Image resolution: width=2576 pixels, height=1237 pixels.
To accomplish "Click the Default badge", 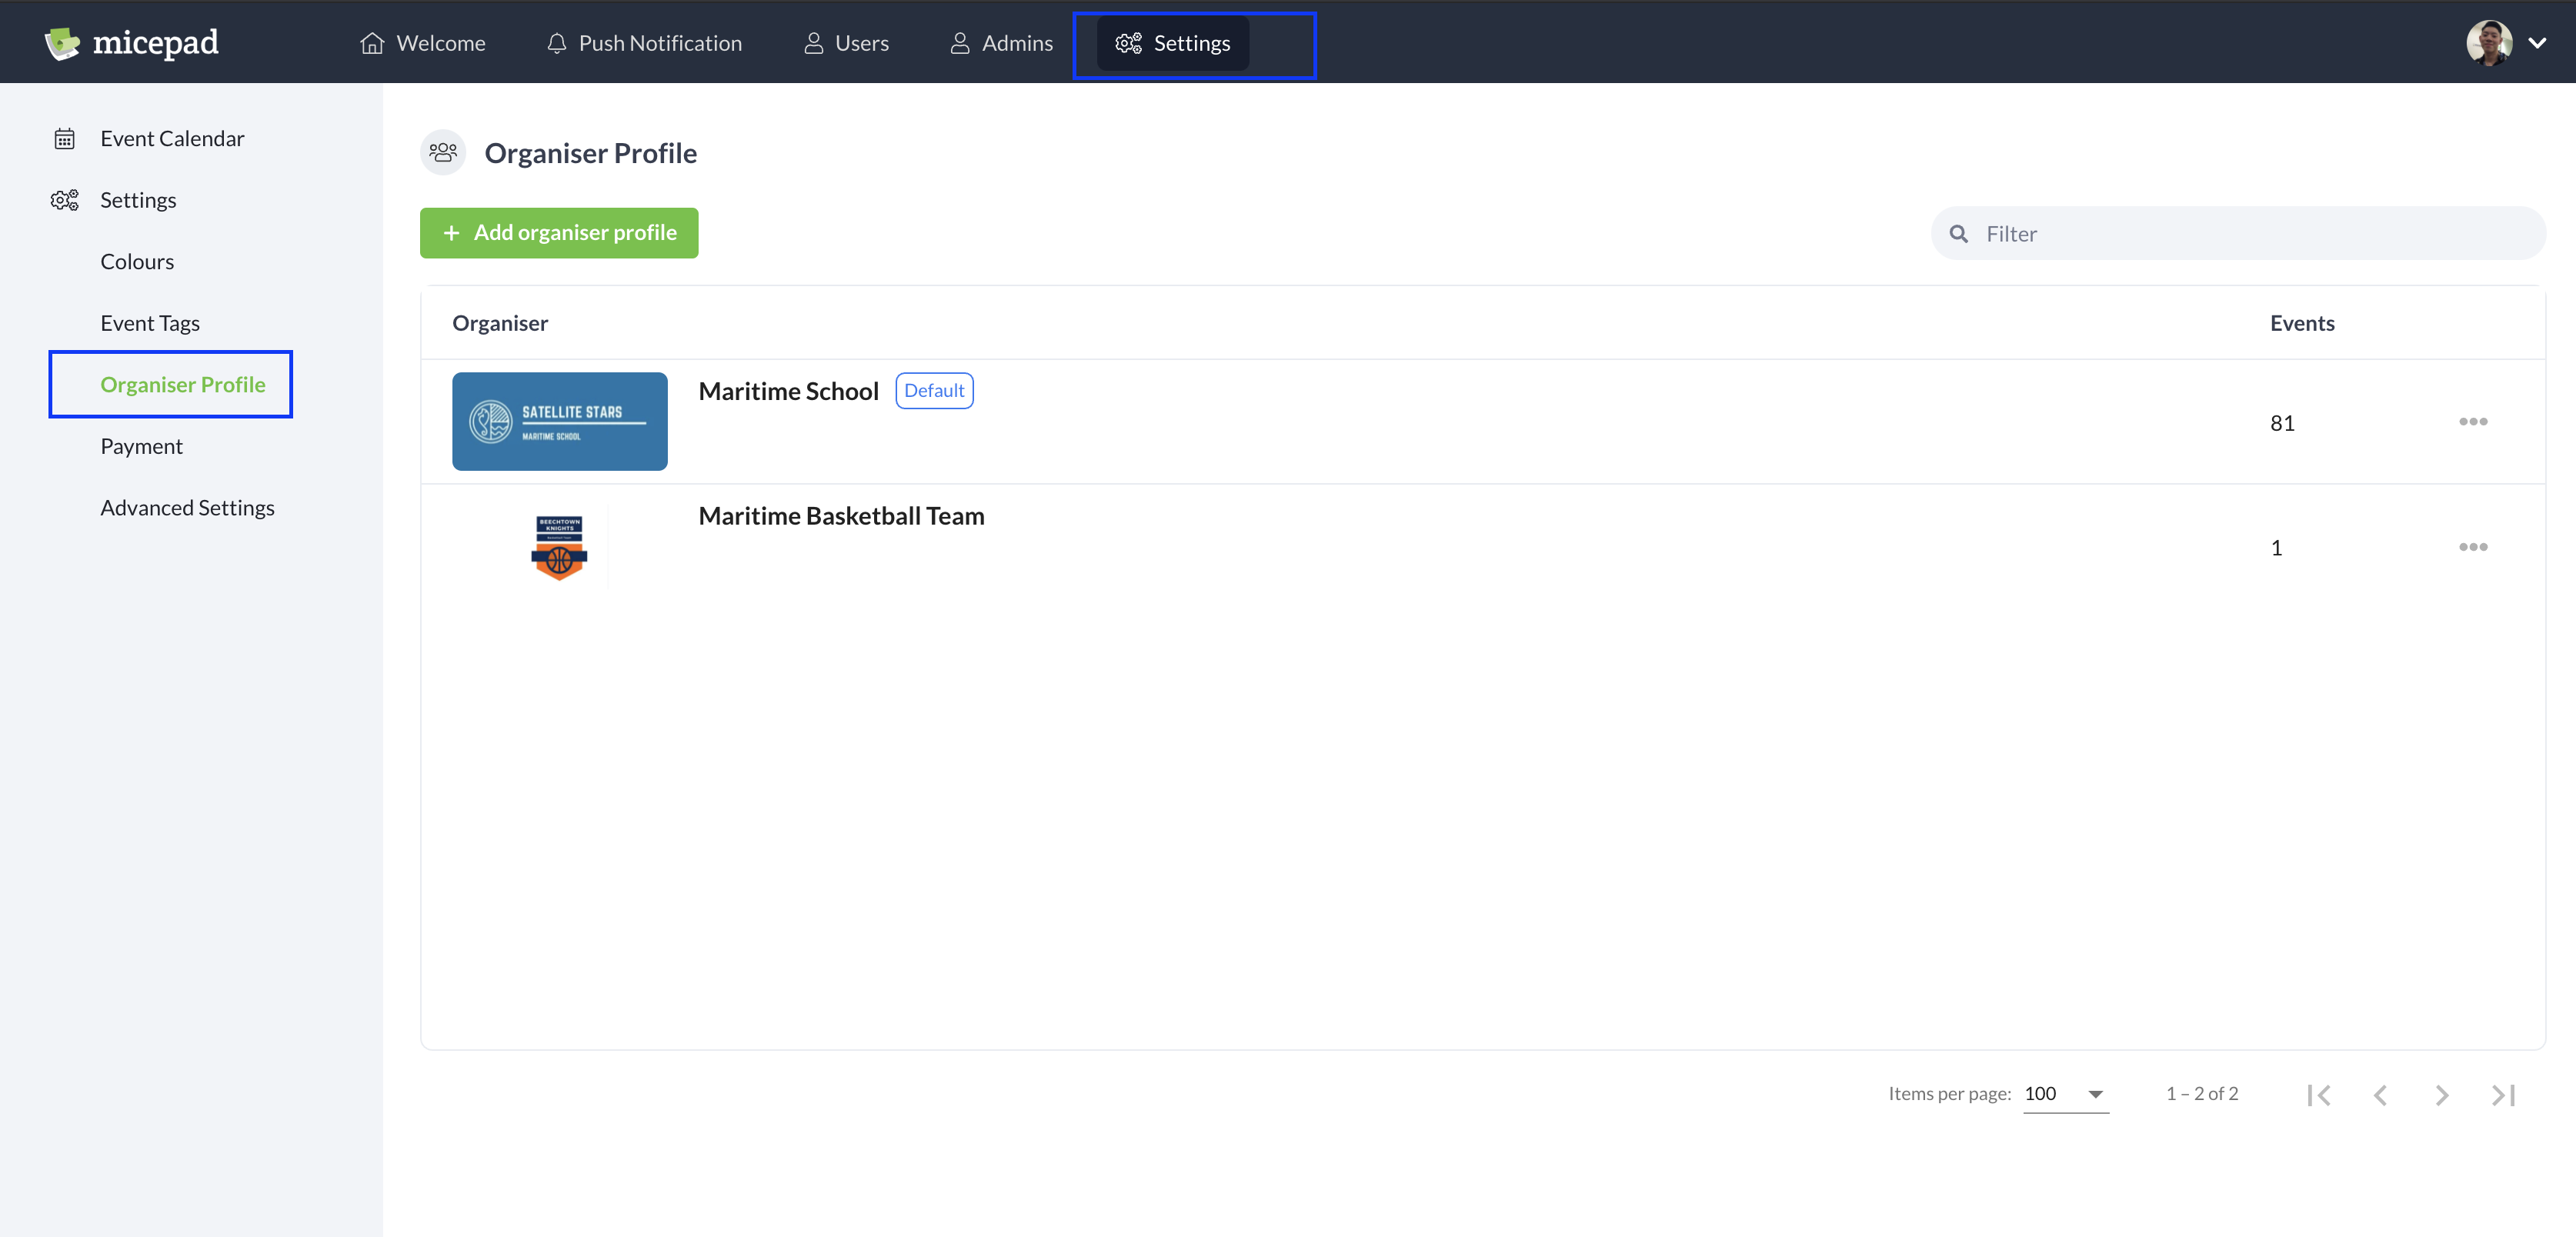I will coord(934,391).
